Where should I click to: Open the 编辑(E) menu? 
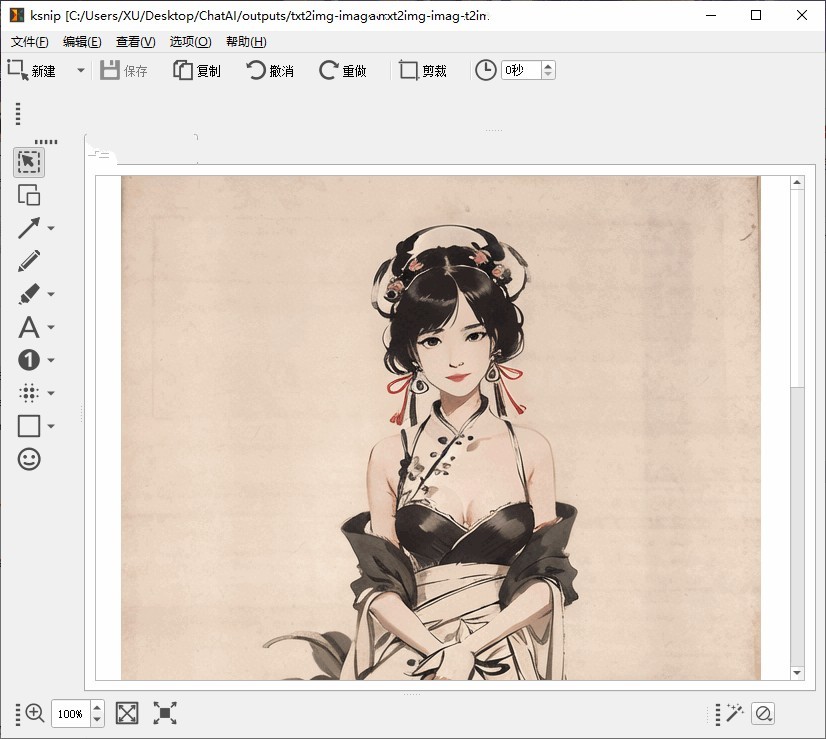click(82, 42)
